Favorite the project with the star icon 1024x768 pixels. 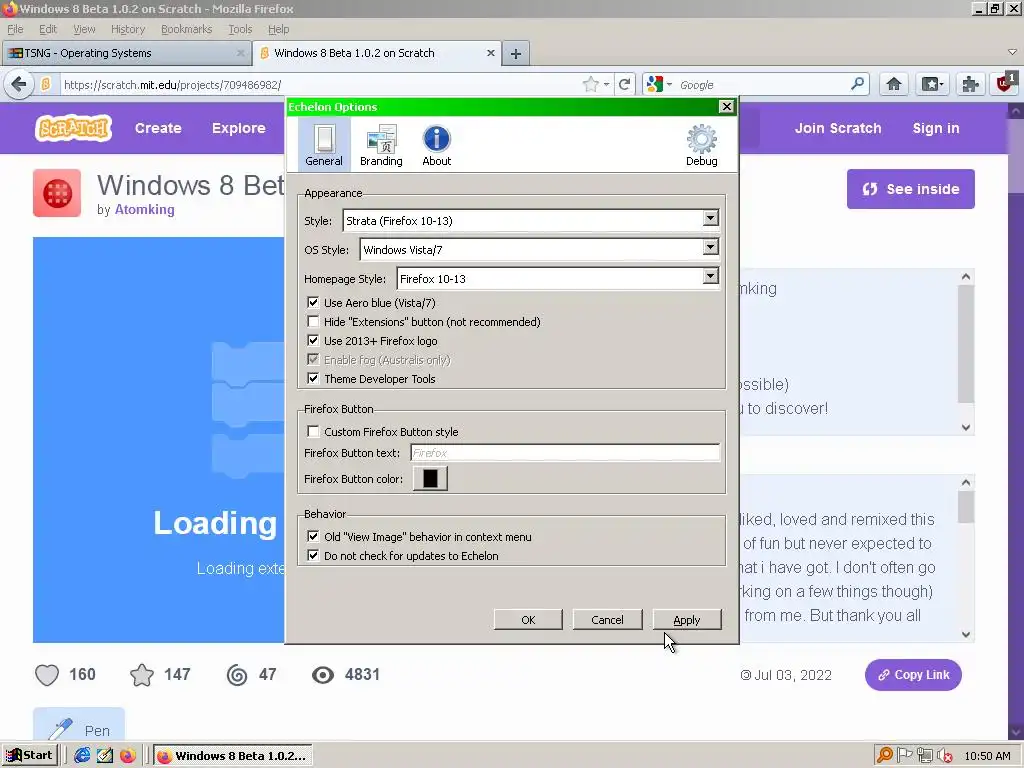coord(142,675)
